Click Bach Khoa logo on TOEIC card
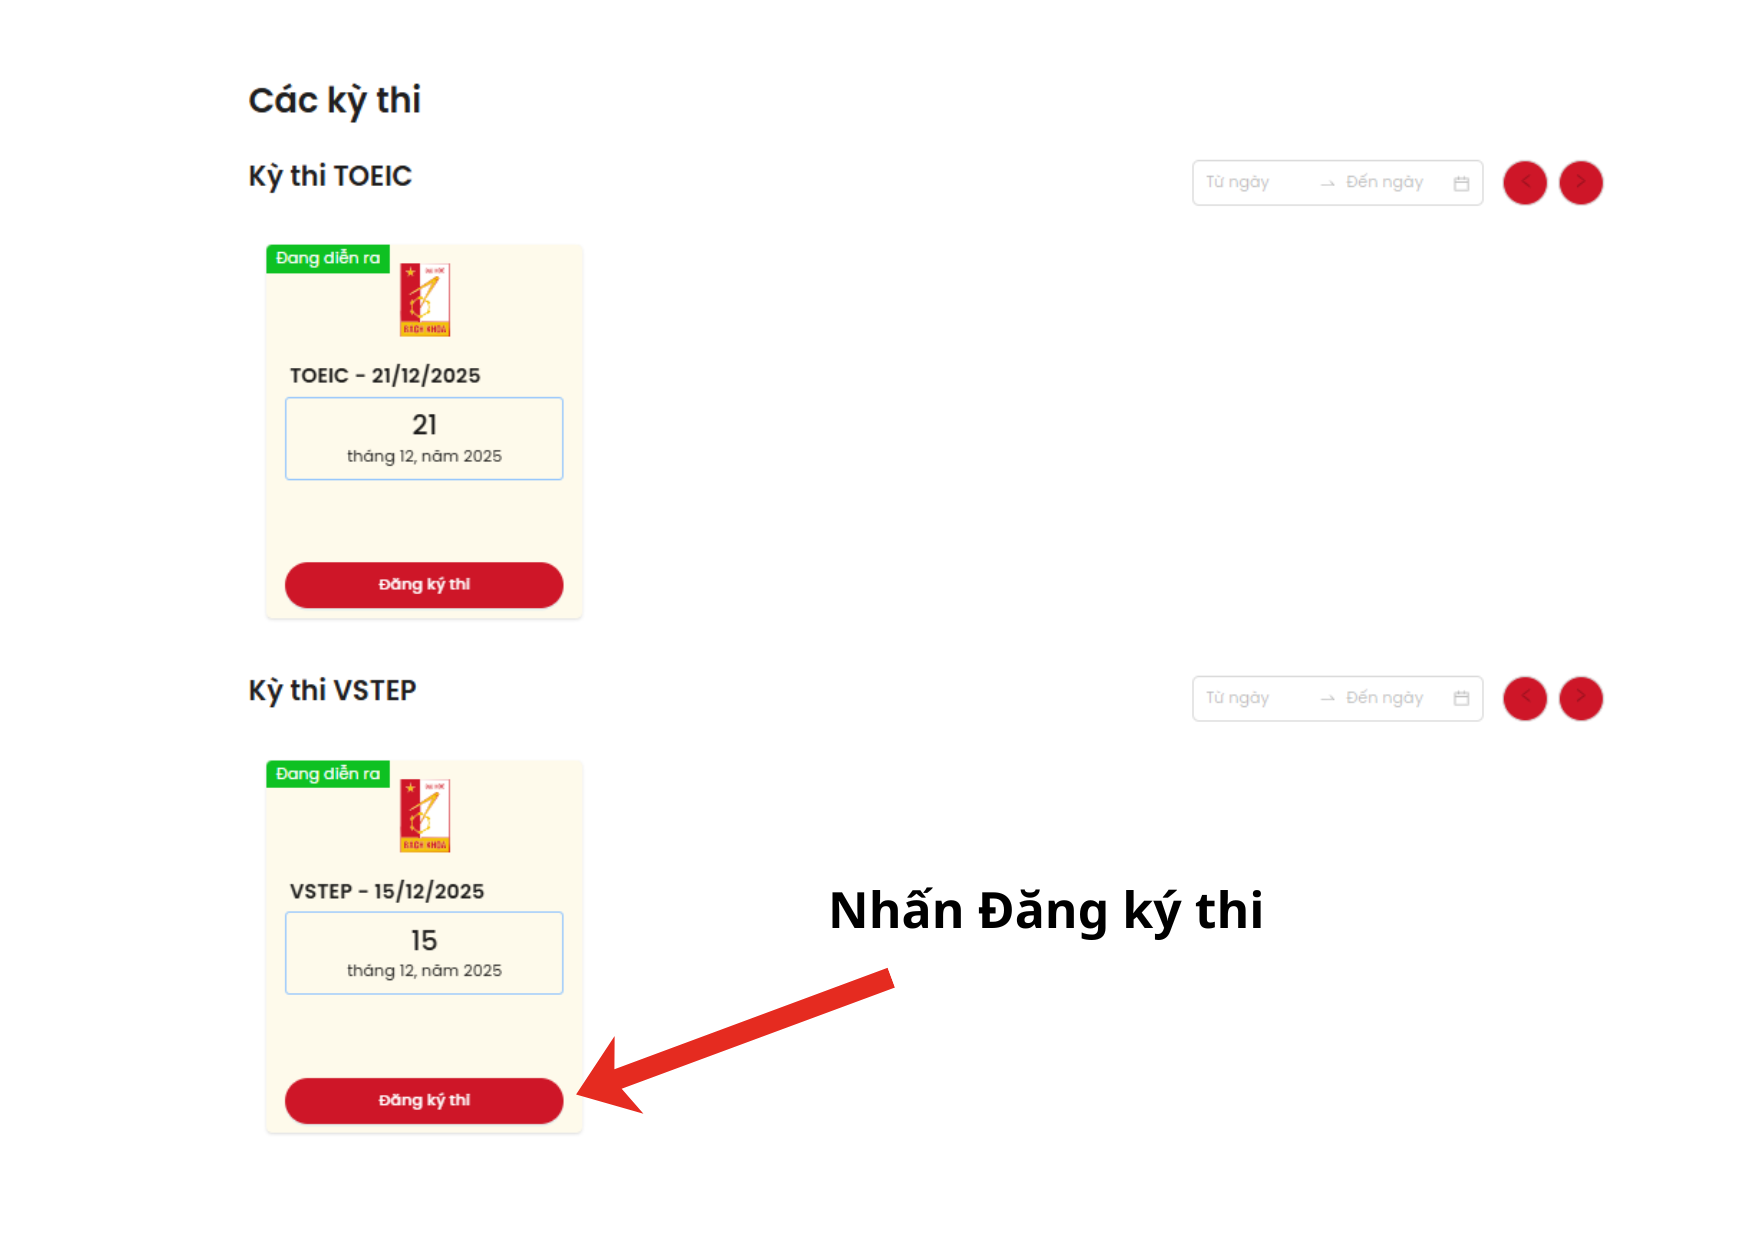Viewport: 1748px width, 1240px height. pyautogui.click(x=425, y=299)
